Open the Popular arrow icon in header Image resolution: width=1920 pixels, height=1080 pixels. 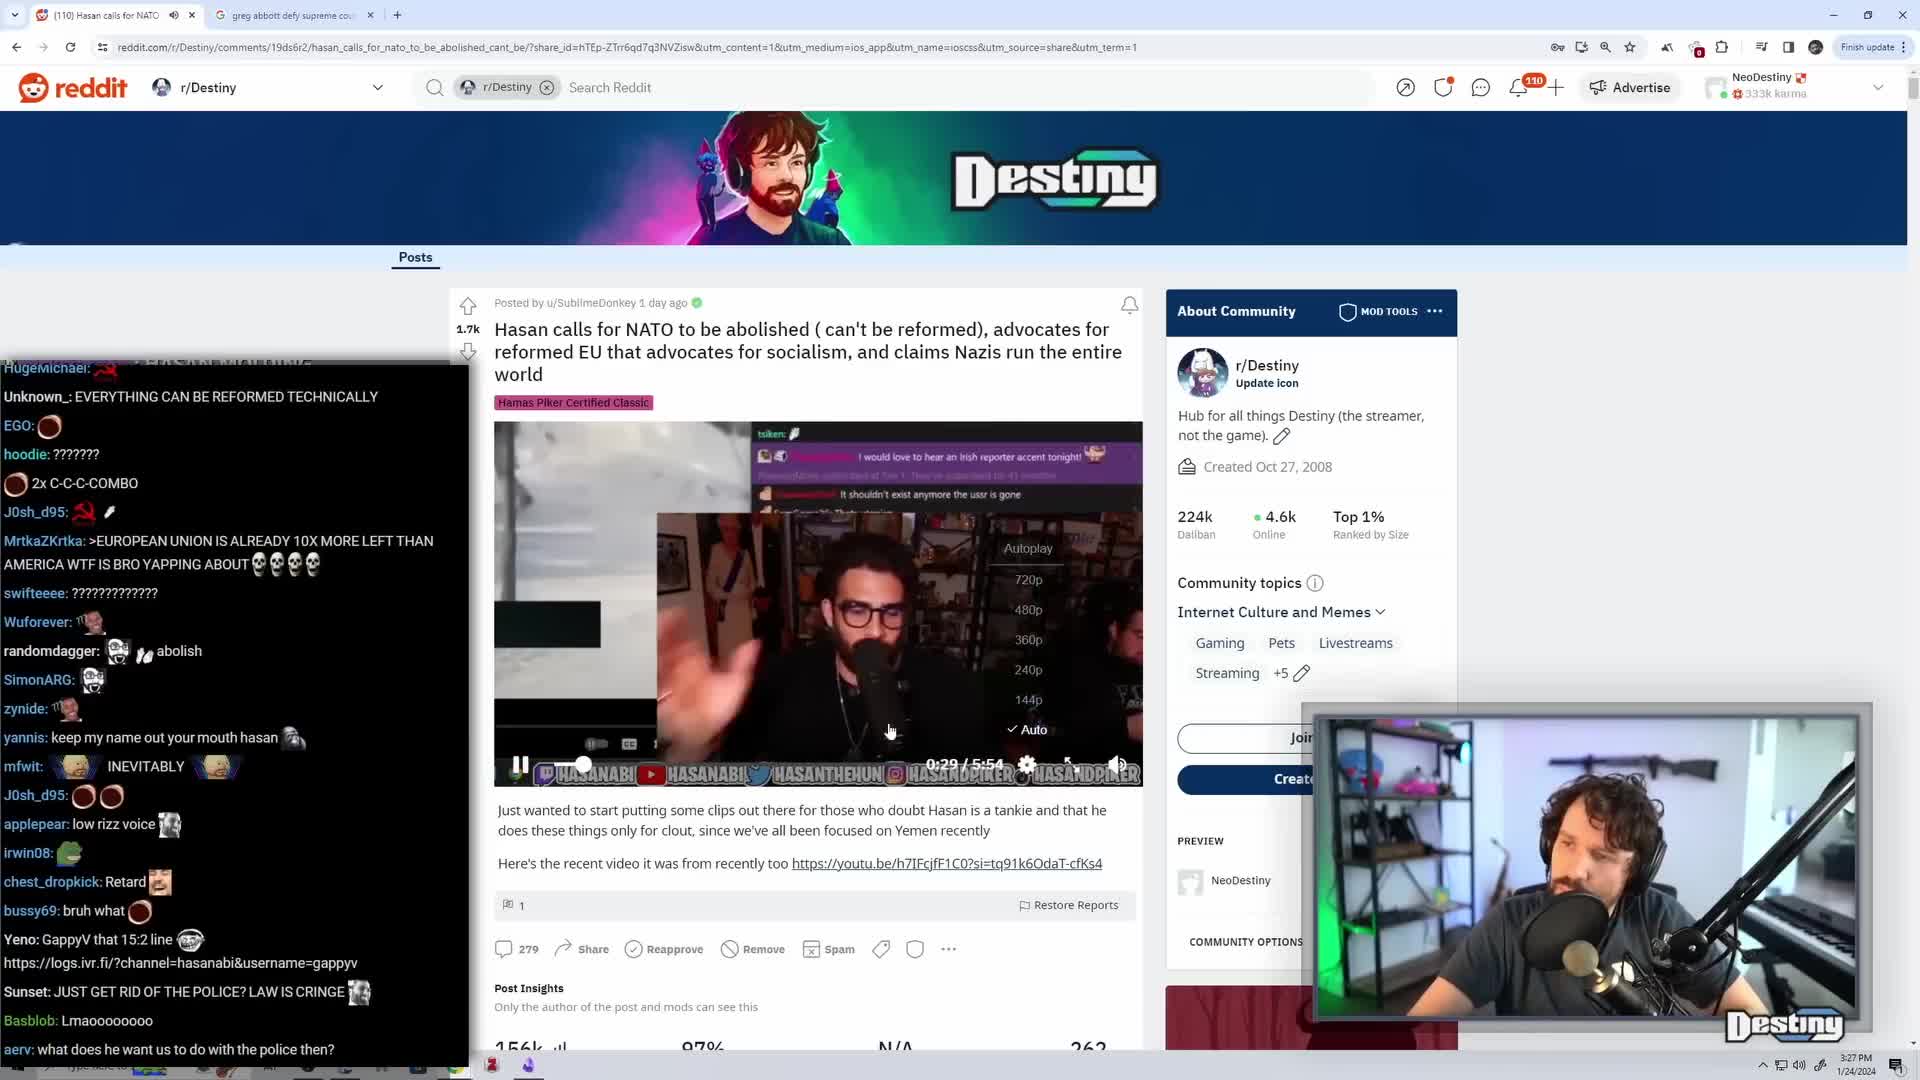click(1405, 88)
